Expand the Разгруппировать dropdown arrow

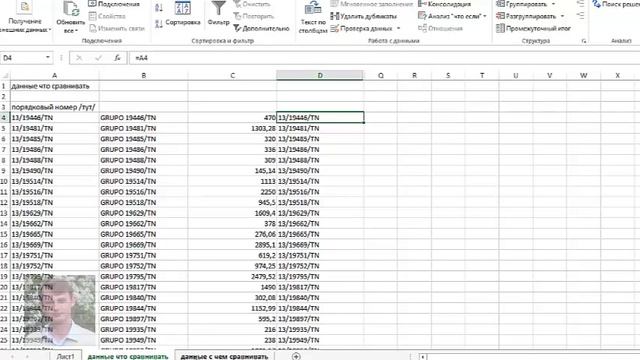coord(562,16)
